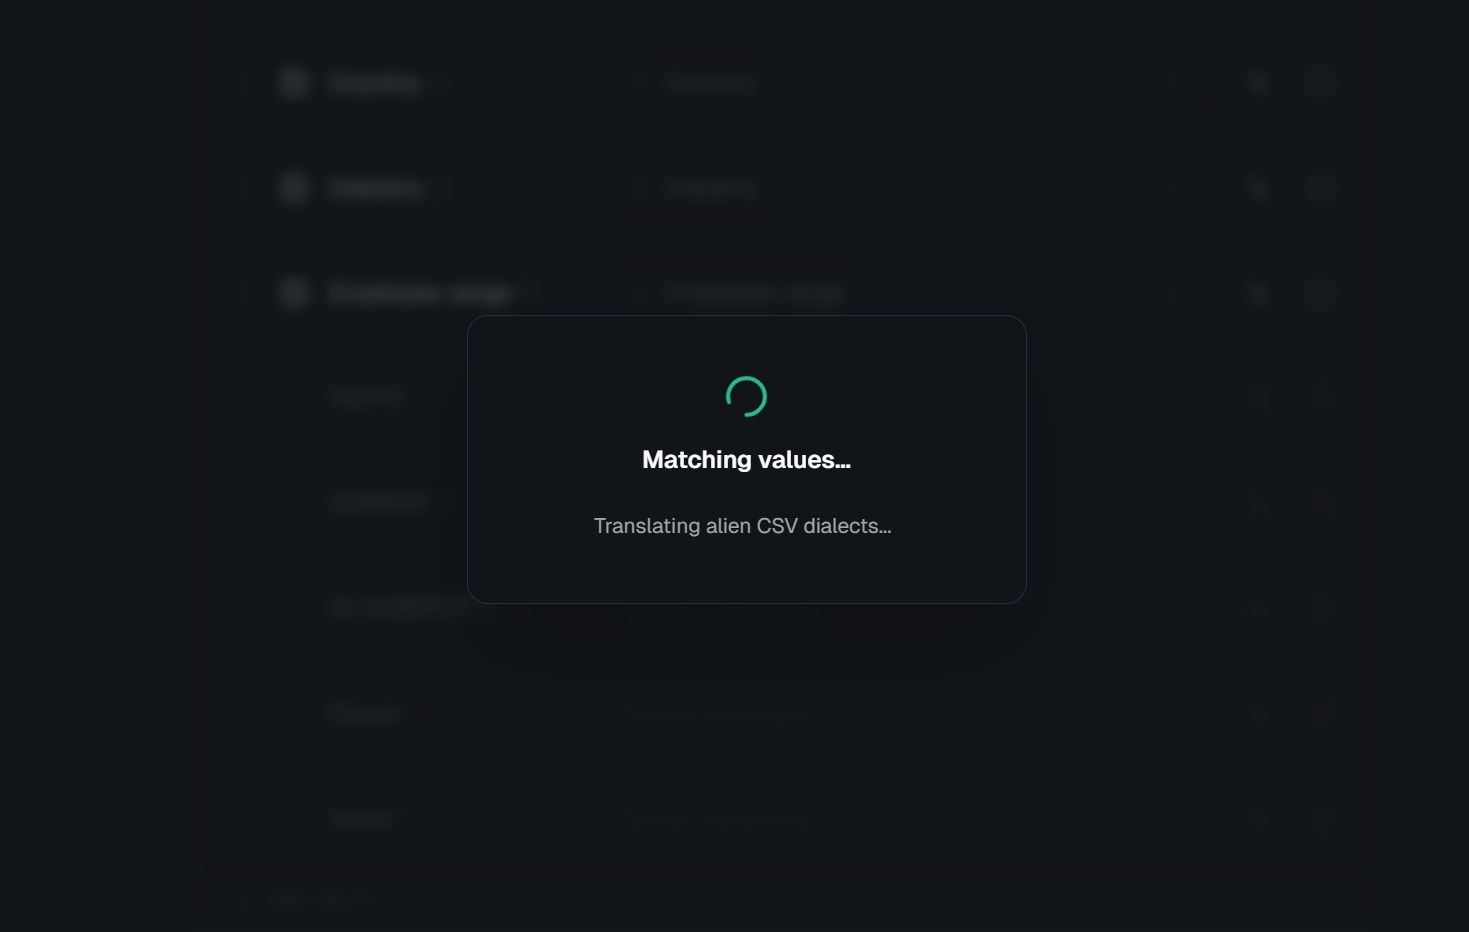Select the Industry column label
Viewport: 1469px width, 932px height.
tap(376, 188)
